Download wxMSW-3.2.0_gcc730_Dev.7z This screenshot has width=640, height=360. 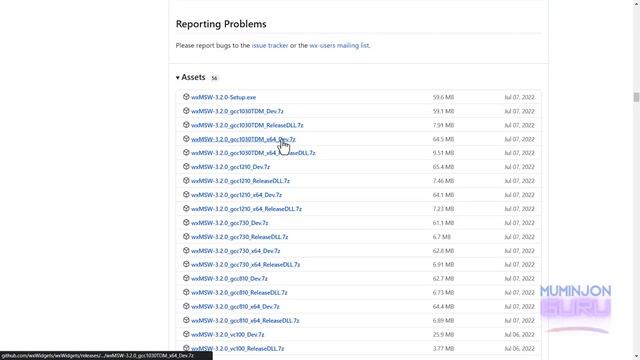(229, 223)
